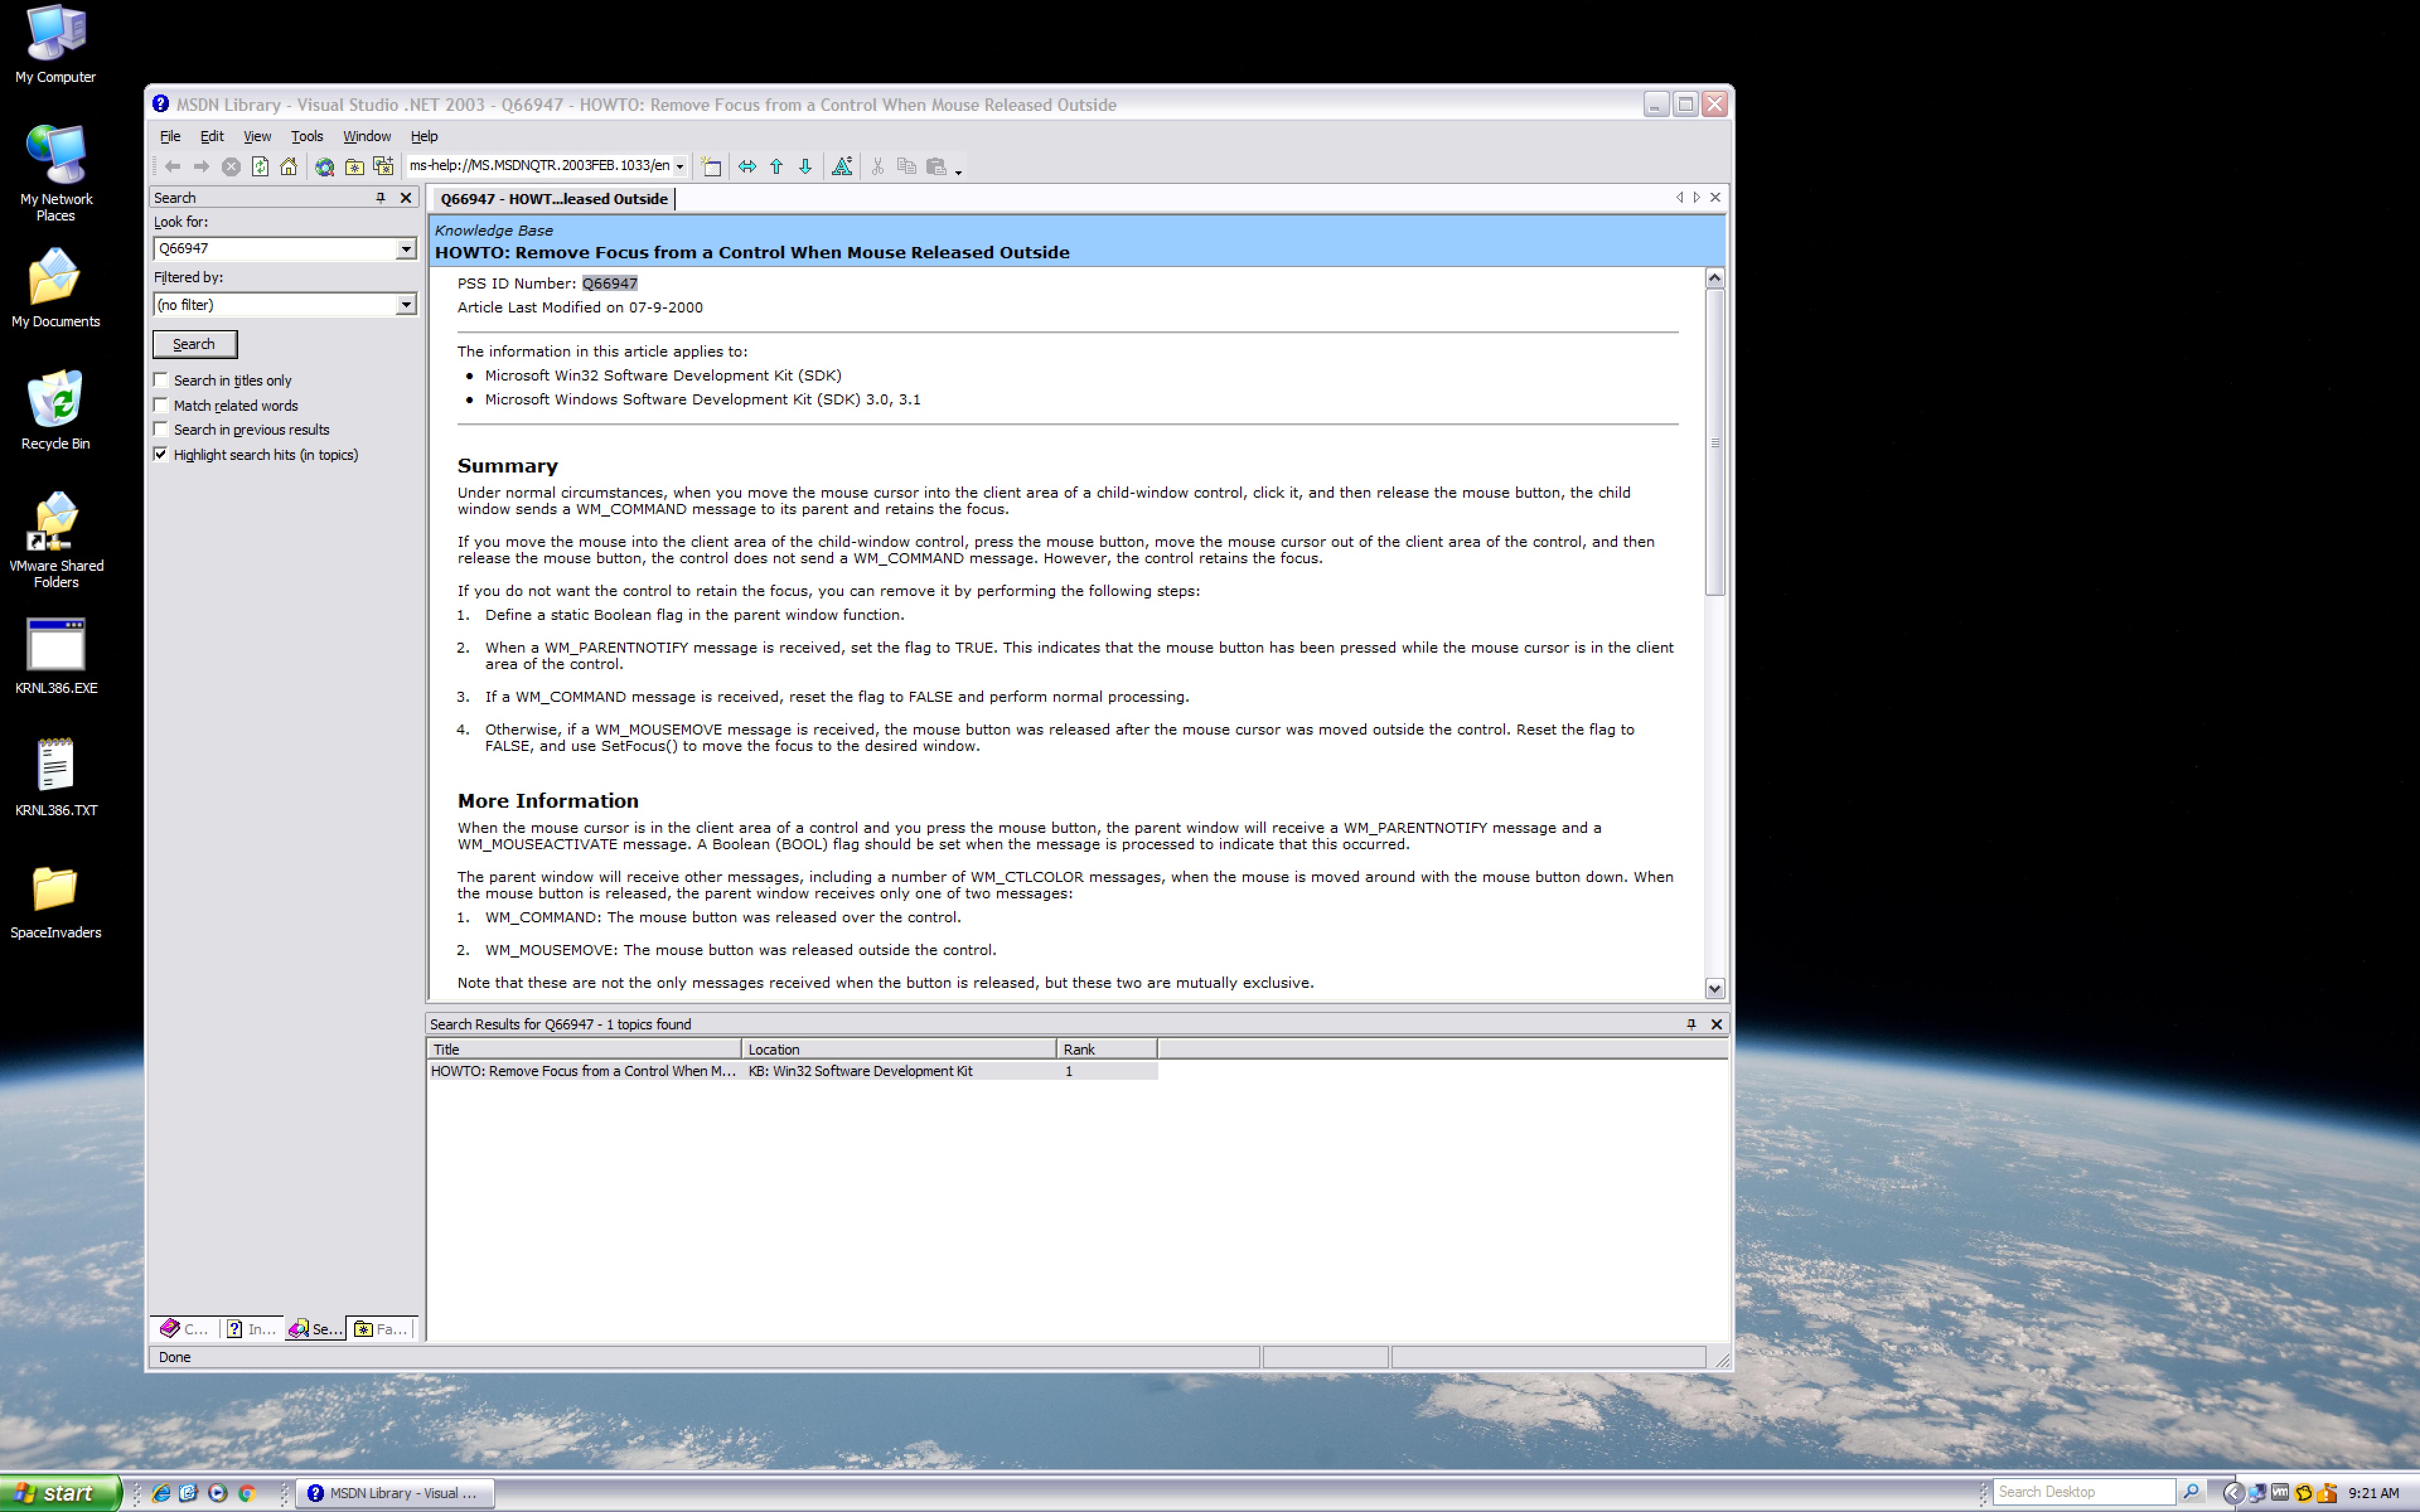This screenshot has width=2420, height=1512.
Task: Open the Look for dropdown list
Action: [x=407, y=248]
